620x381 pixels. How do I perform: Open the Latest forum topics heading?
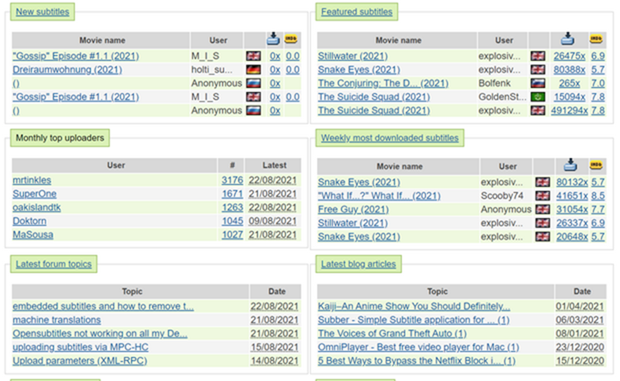click(x=53, y=264)
